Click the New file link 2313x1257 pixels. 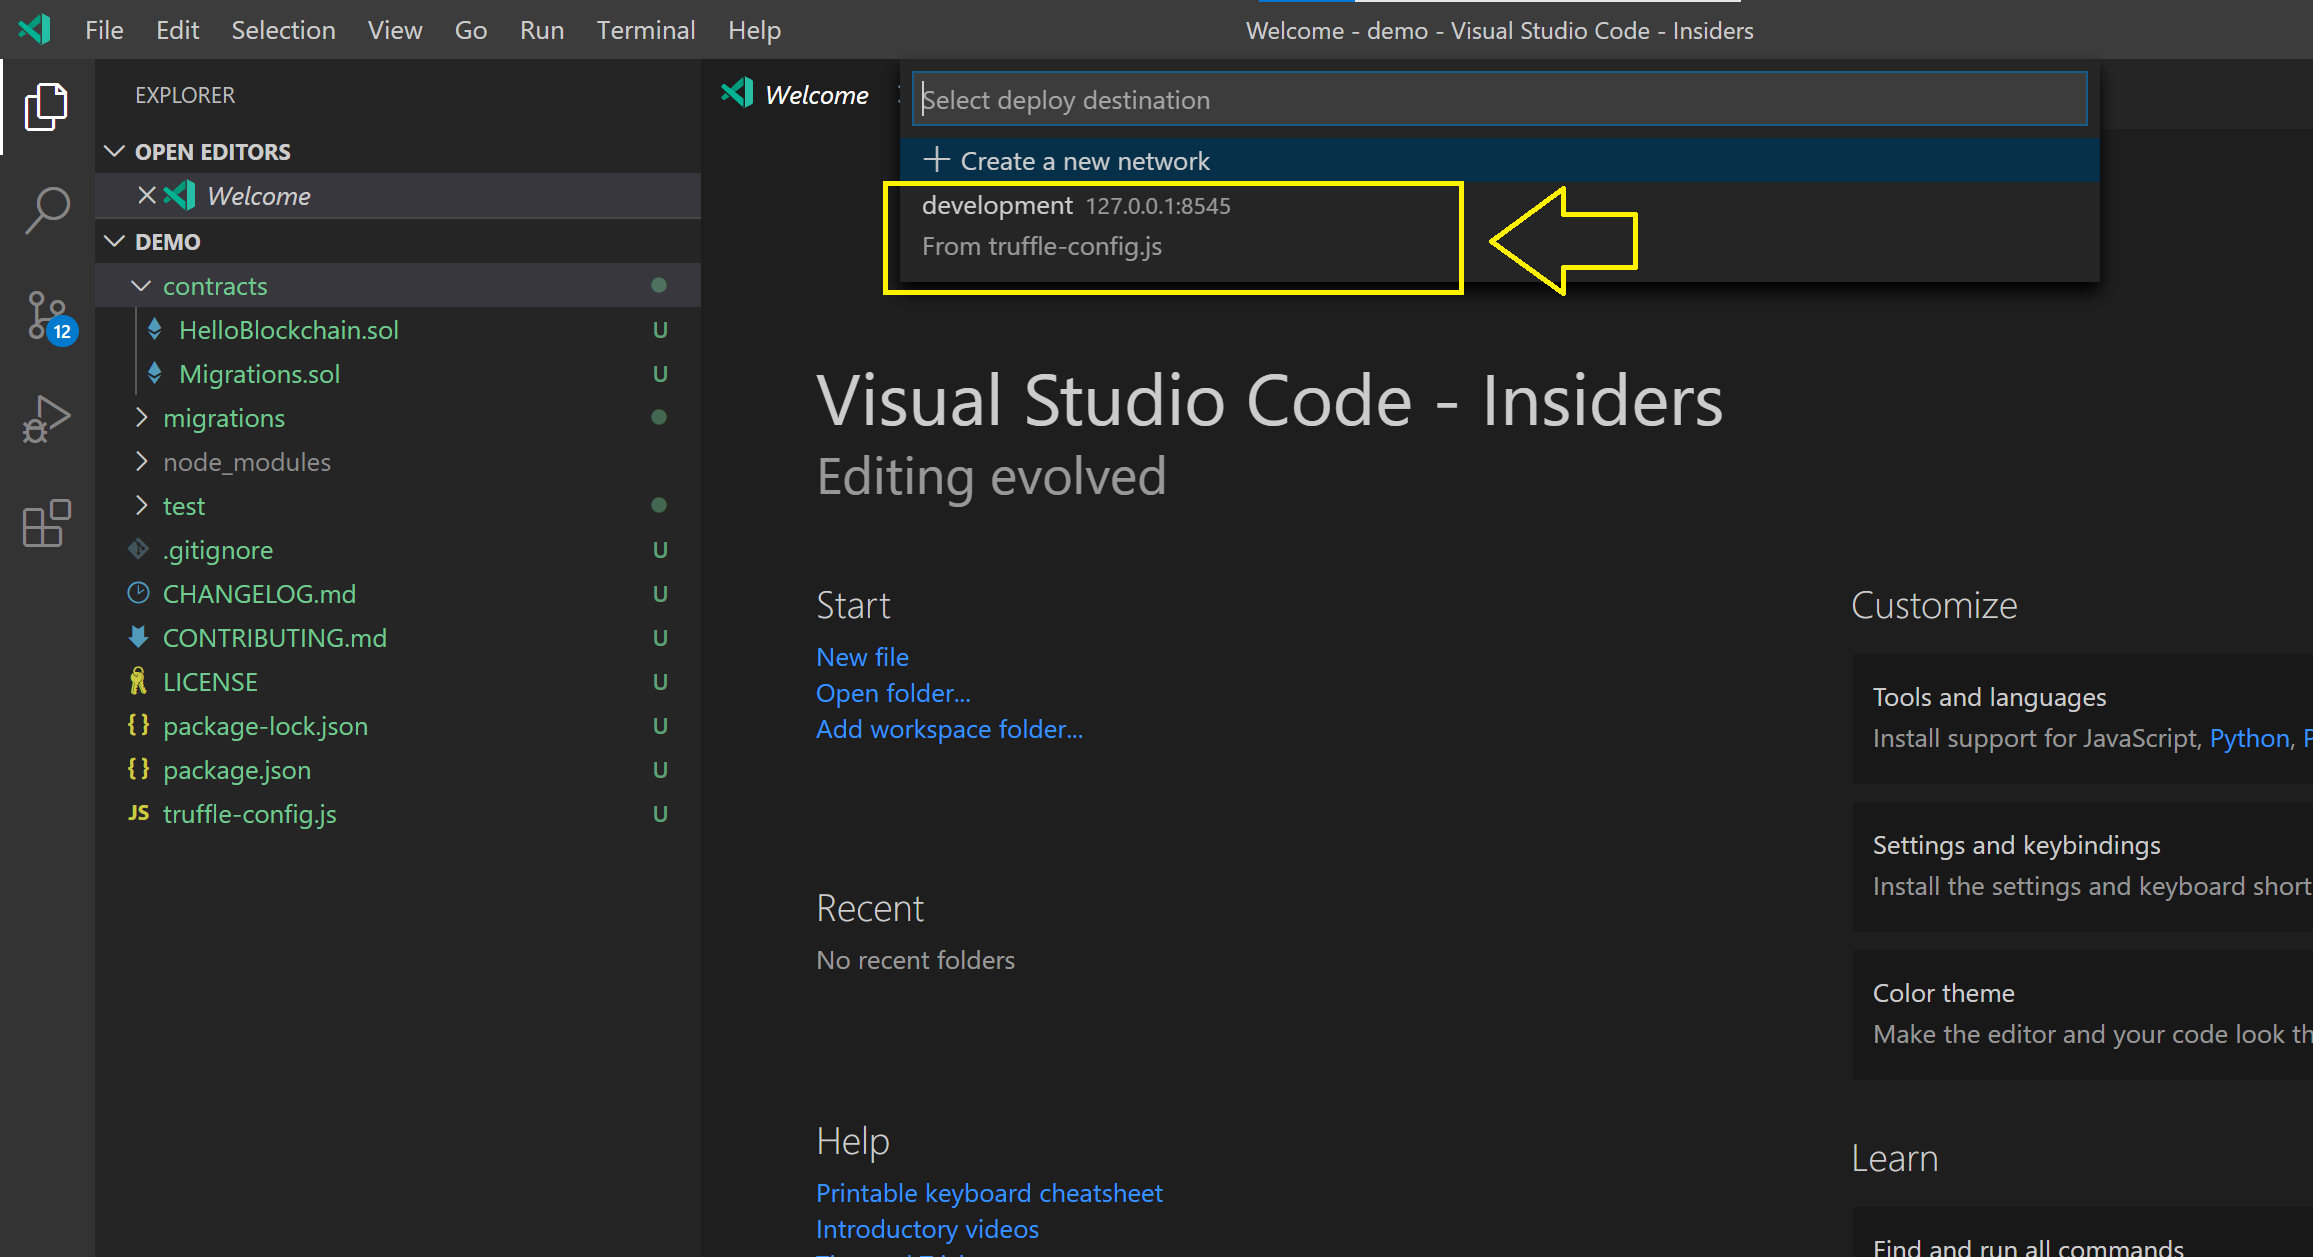click(862, 657)
